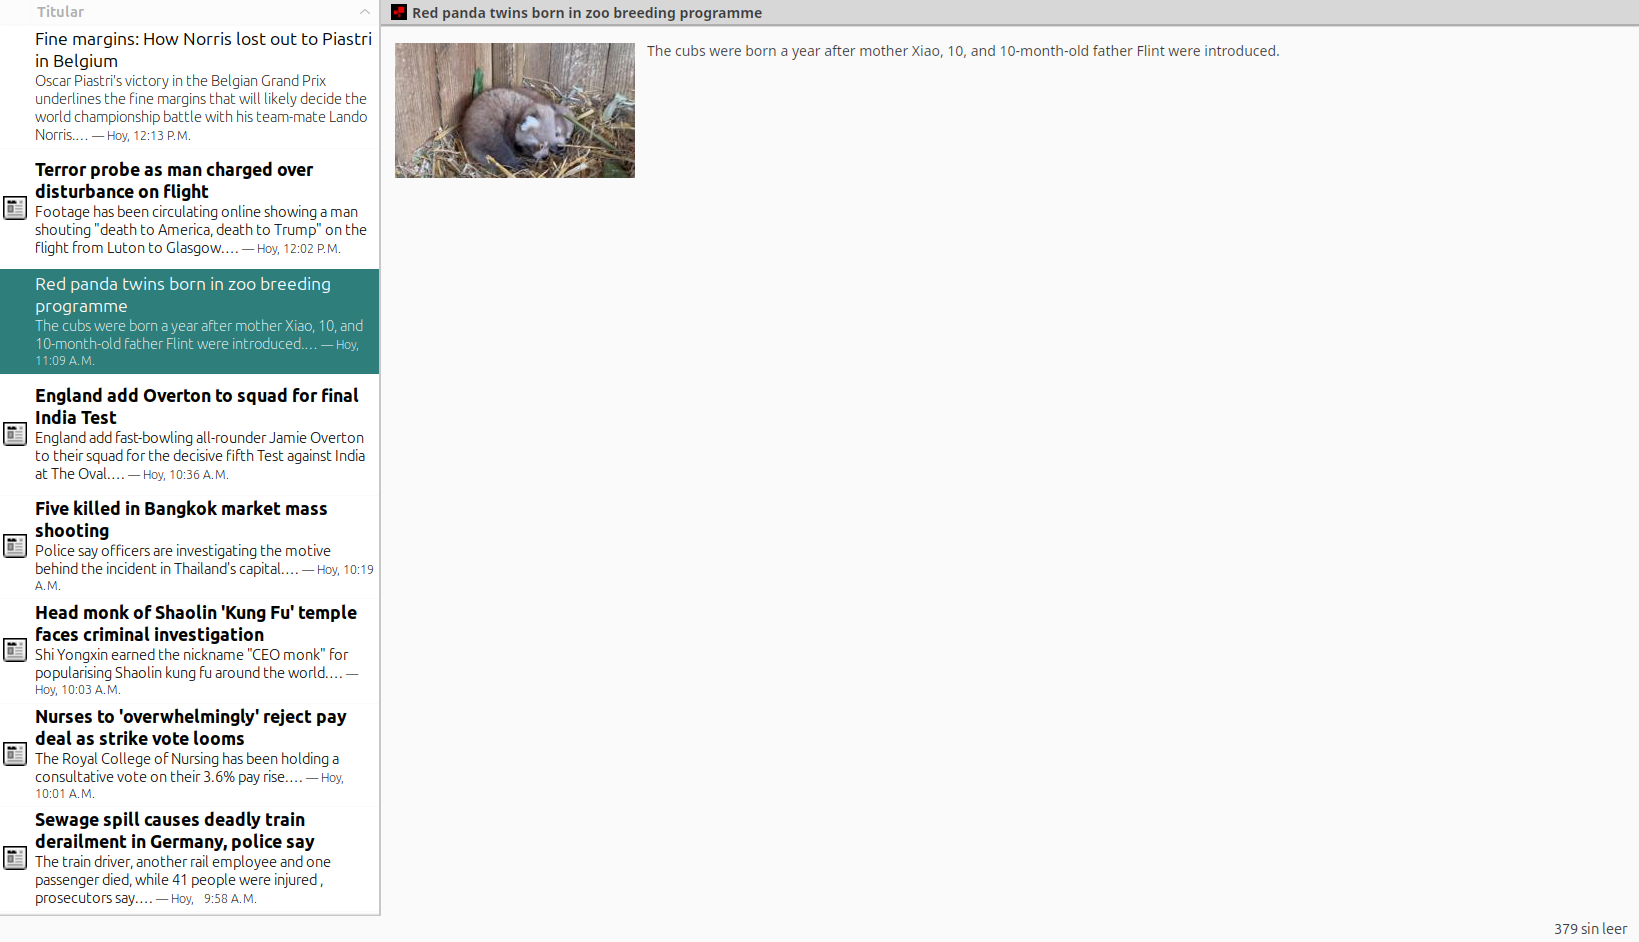Open Five killed in Bangkok market headline
Viewport: 1639px width, 942px height.
[x=181, y=519]
